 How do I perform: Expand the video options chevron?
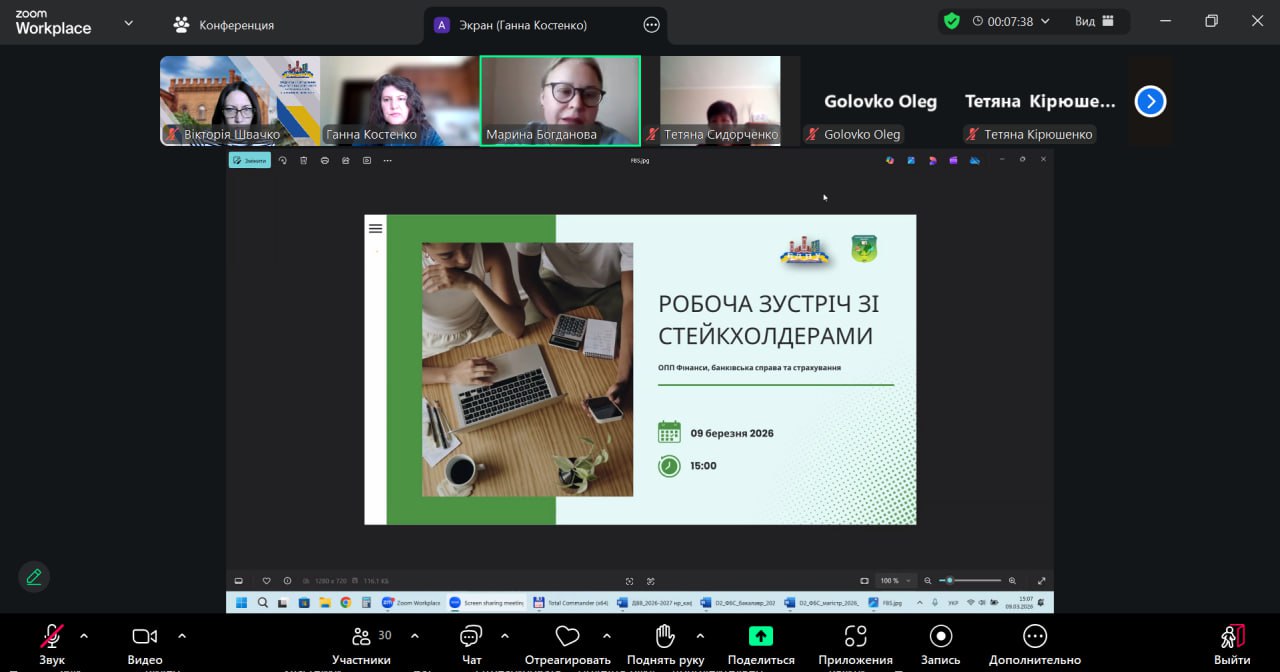coord(182,636)
